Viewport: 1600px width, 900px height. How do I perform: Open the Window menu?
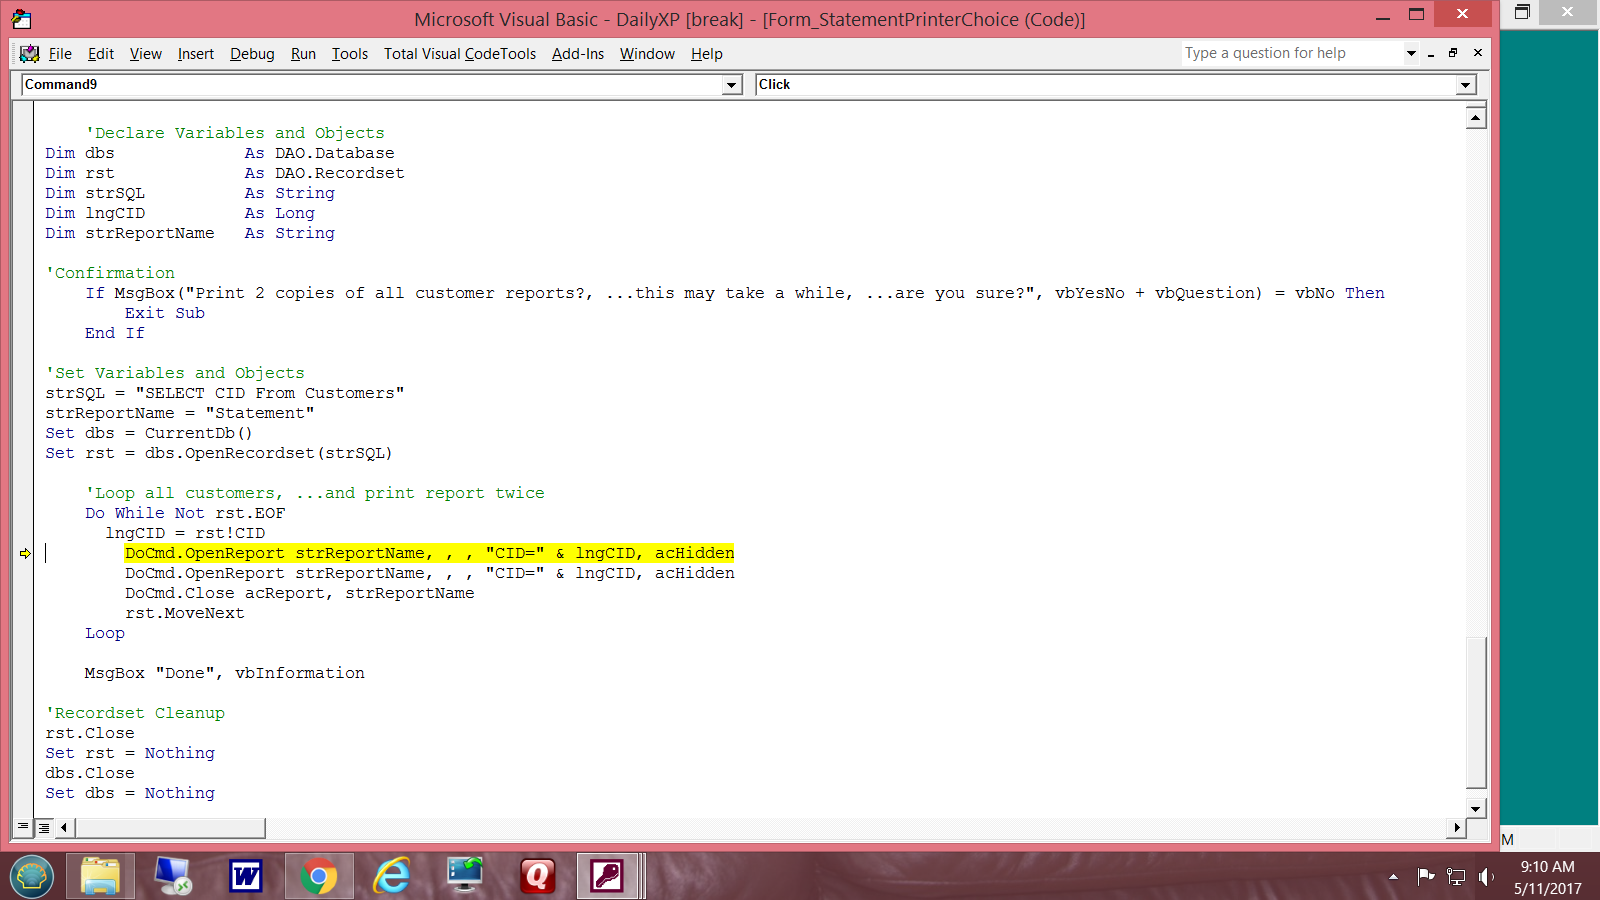tap(647, 54)
